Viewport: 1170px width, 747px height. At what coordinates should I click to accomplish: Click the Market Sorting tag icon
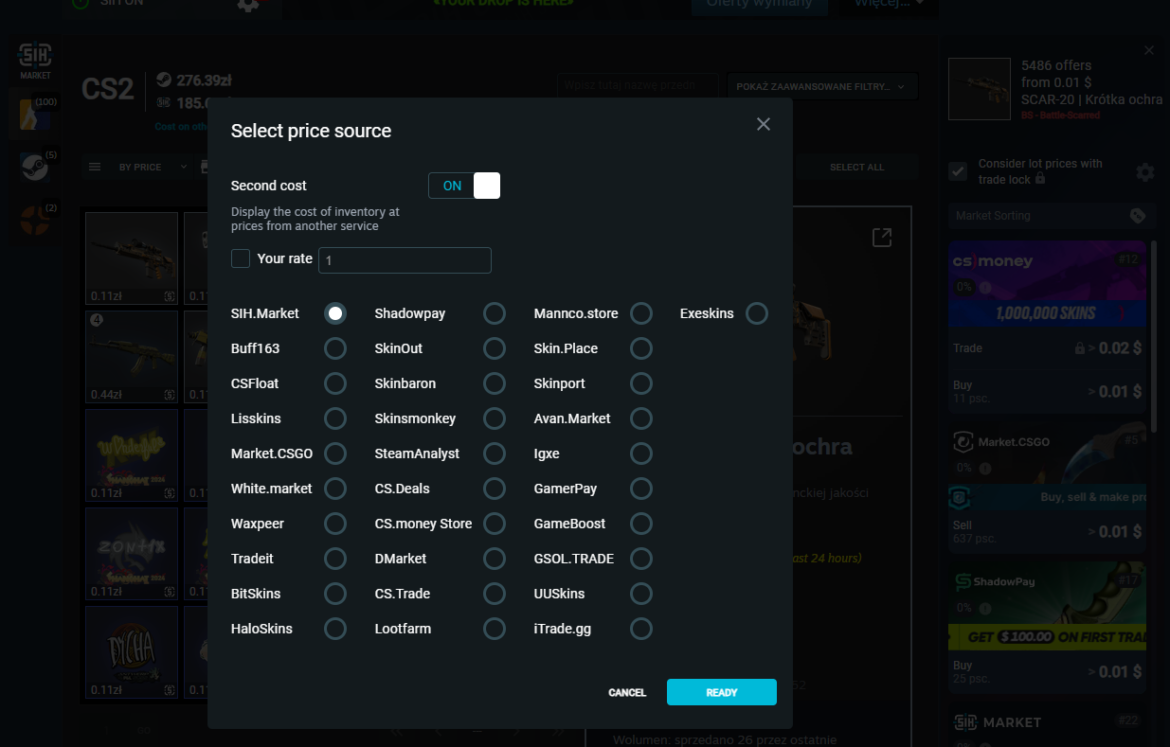[1137, 216]
